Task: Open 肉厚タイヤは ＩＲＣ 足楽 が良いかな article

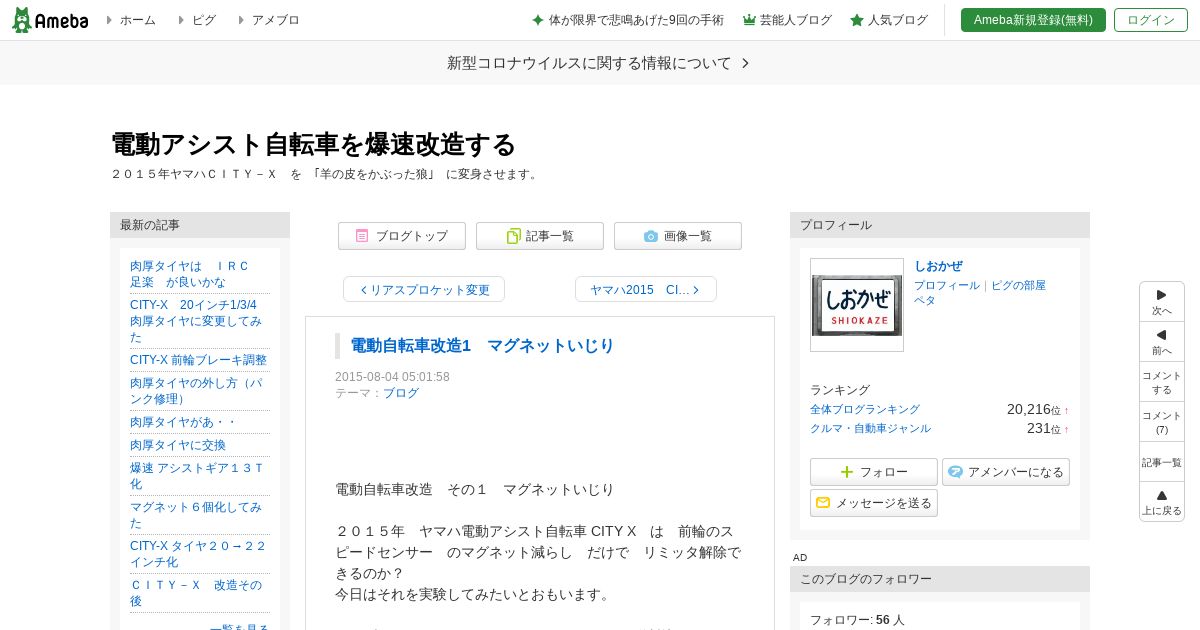Action: 190,274
